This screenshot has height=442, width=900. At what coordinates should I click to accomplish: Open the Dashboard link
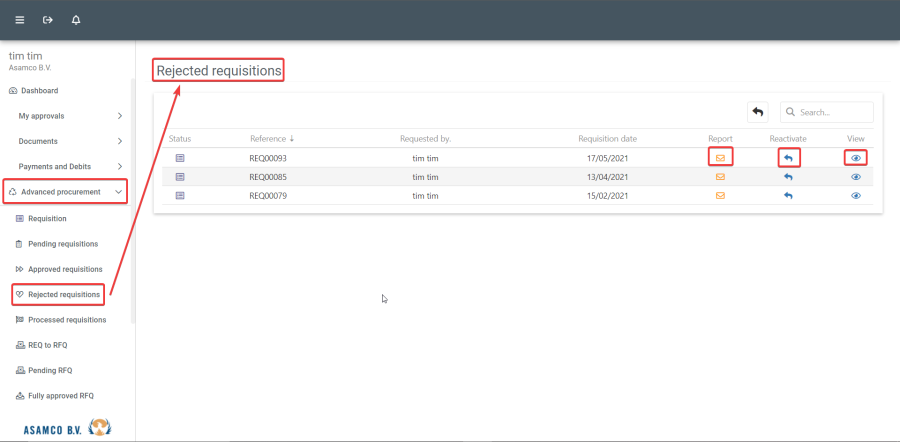[x=39, y=91]
